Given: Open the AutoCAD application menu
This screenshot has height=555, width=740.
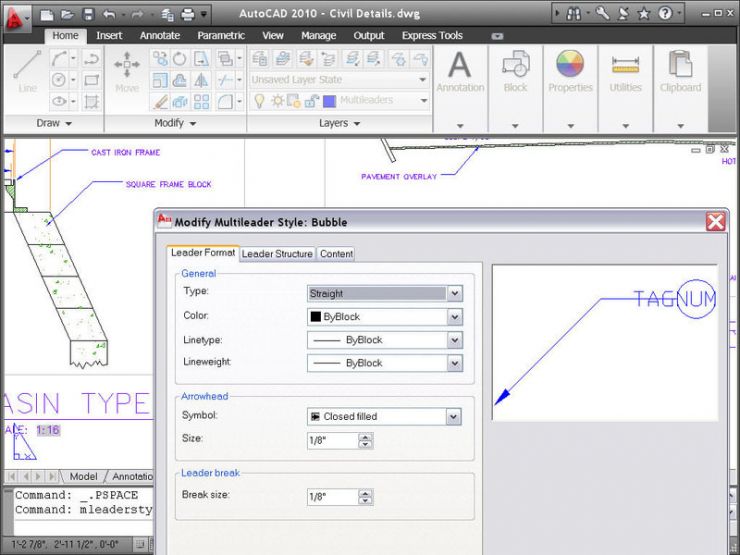Looking at the screenshot, I should [15, 18].
